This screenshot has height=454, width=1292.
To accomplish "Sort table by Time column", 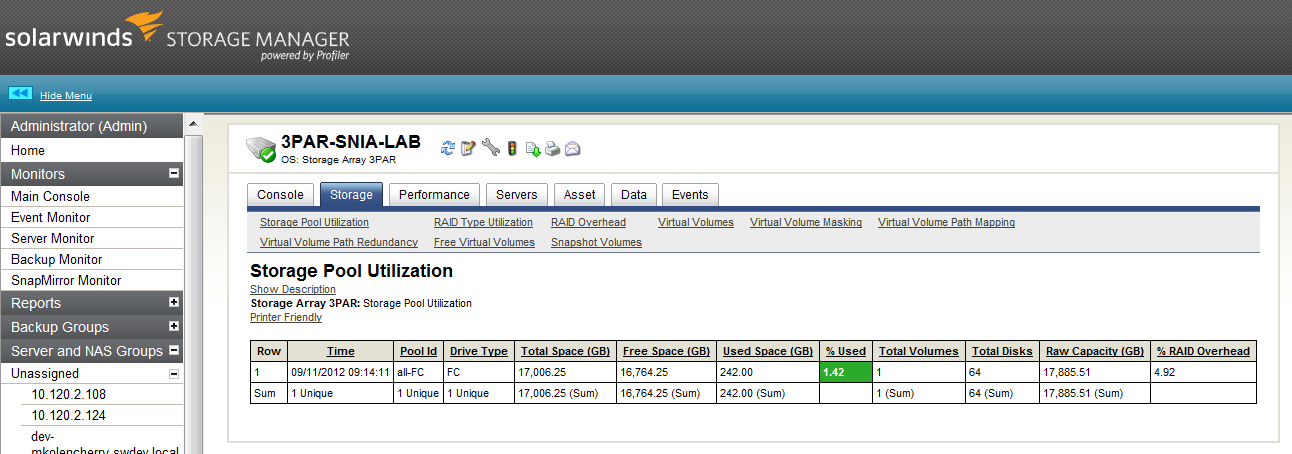I will point(340,351).
